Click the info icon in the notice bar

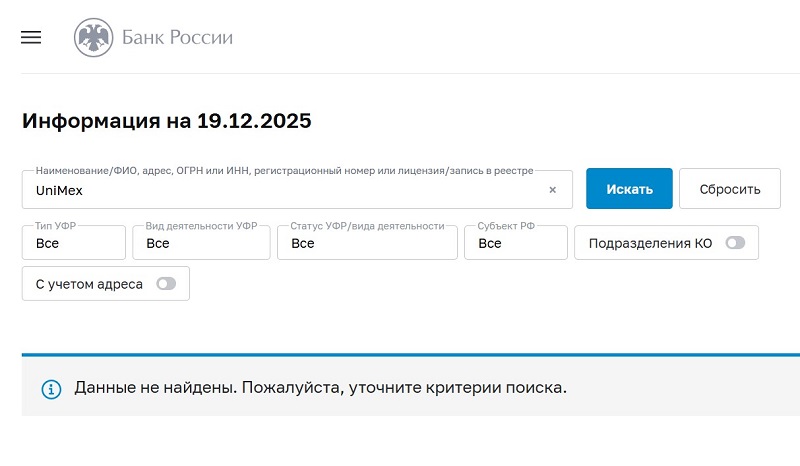tap(51, 388)
